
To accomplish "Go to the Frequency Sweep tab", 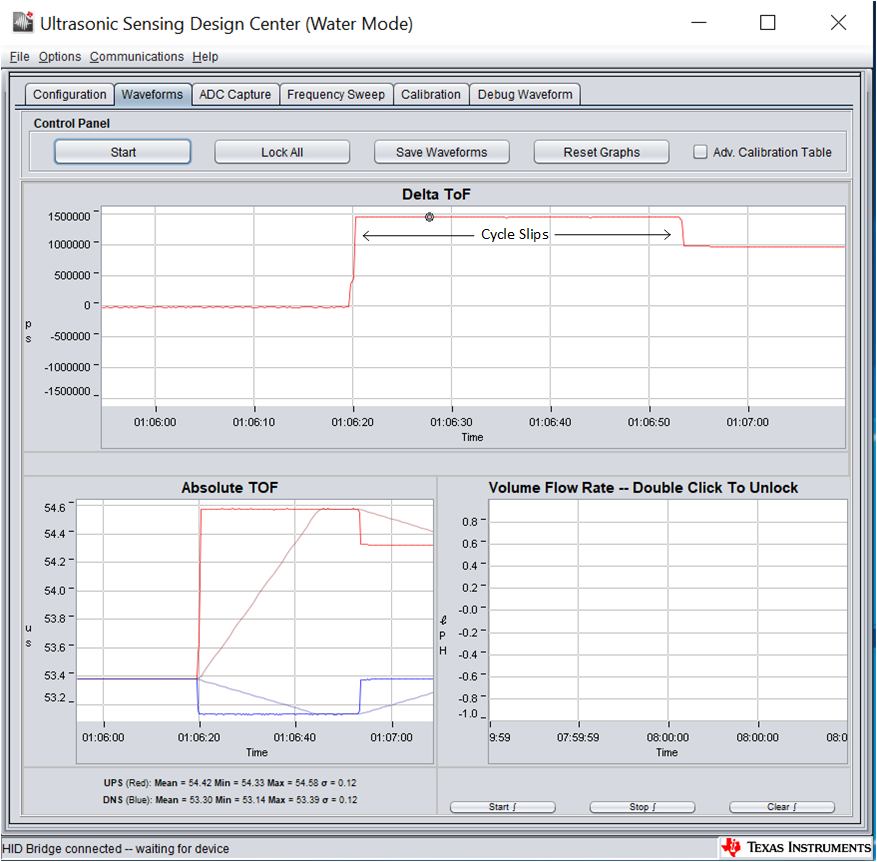I will pyautogui.click(x=336, y=95).
